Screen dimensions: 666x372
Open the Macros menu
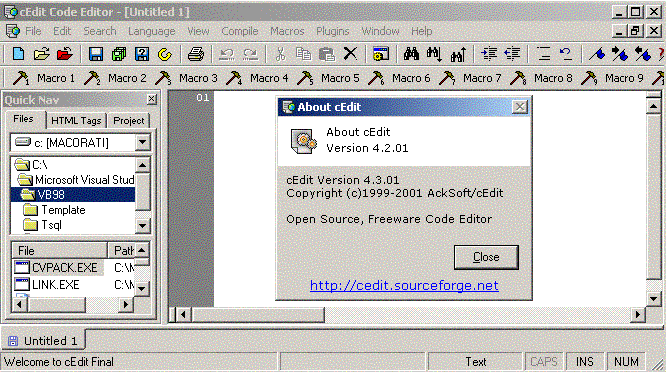pyautogui.click(x=288, y=31)
